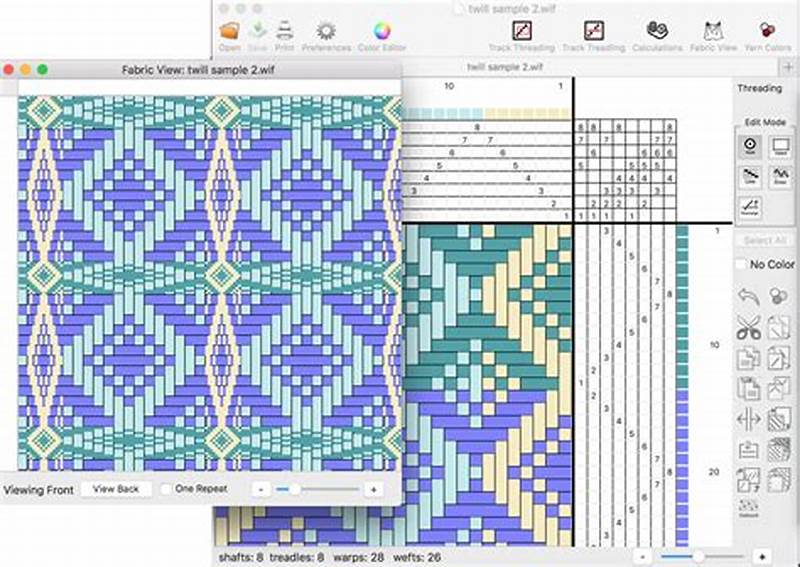Screen dimensions: 800x567
Task: Zoom in draft with bottom plus button
Action: [x=762, y=557]
